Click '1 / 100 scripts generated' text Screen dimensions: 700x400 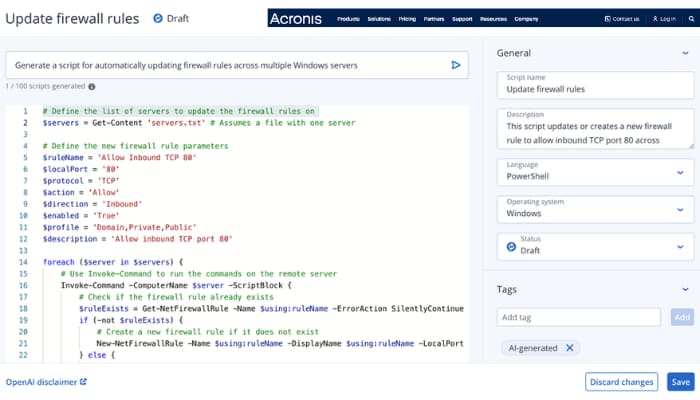[x=45, y=86]
